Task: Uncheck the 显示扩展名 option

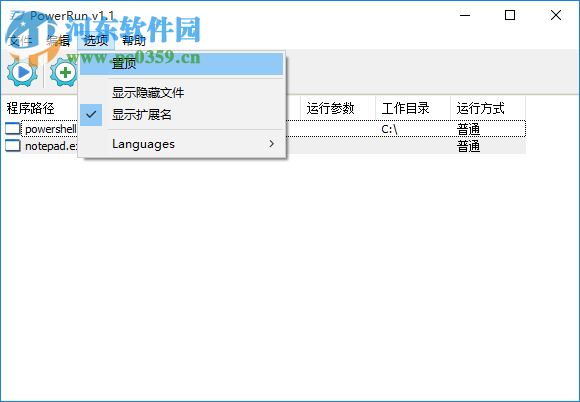Action: (182, 115)
